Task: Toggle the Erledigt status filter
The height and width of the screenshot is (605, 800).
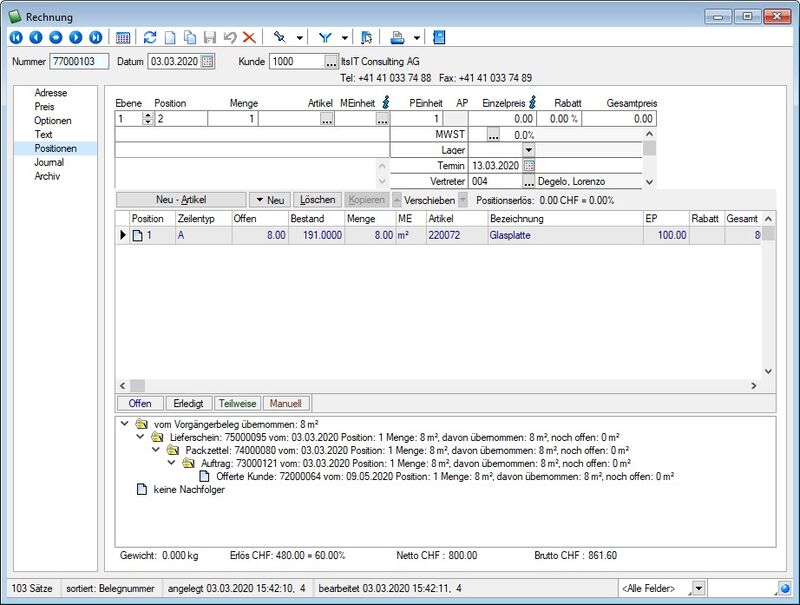Action: (x=188, y=404)
